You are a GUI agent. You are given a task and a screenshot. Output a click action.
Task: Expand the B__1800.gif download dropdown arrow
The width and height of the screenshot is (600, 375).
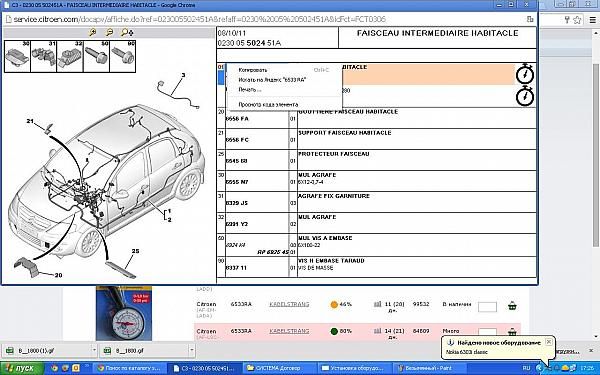point(192,350)
